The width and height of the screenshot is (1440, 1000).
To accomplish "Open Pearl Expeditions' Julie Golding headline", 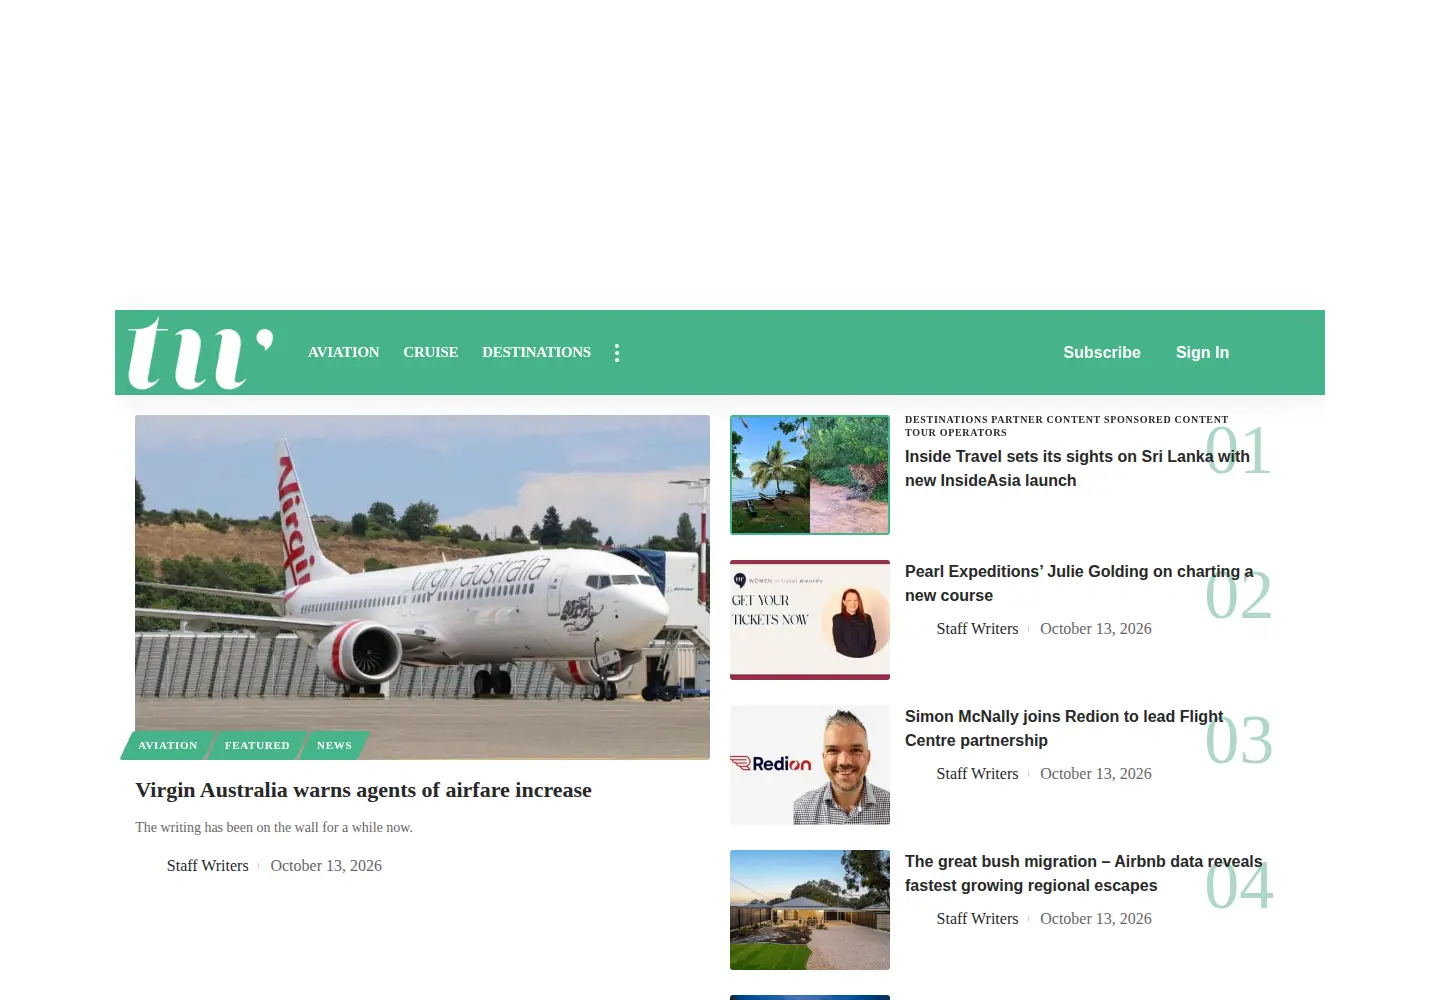I will tap(1079, 583).
